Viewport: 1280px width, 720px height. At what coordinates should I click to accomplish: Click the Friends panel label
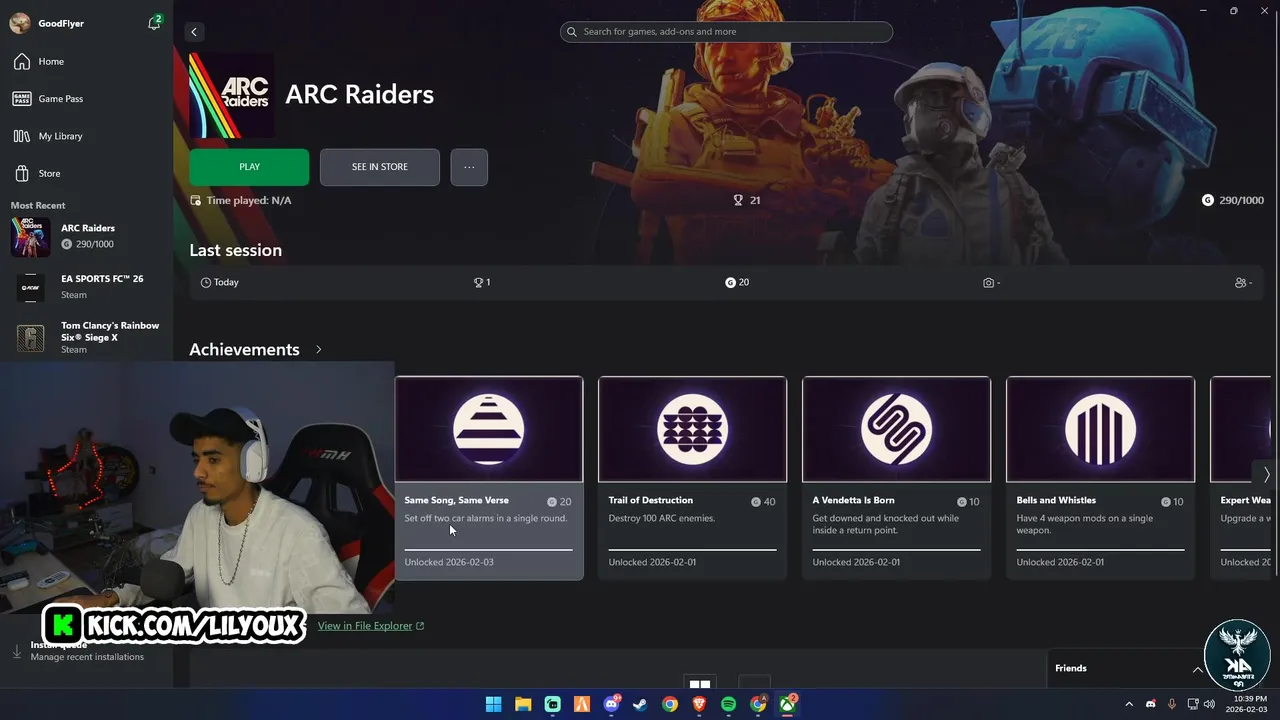coord(1071,668)
